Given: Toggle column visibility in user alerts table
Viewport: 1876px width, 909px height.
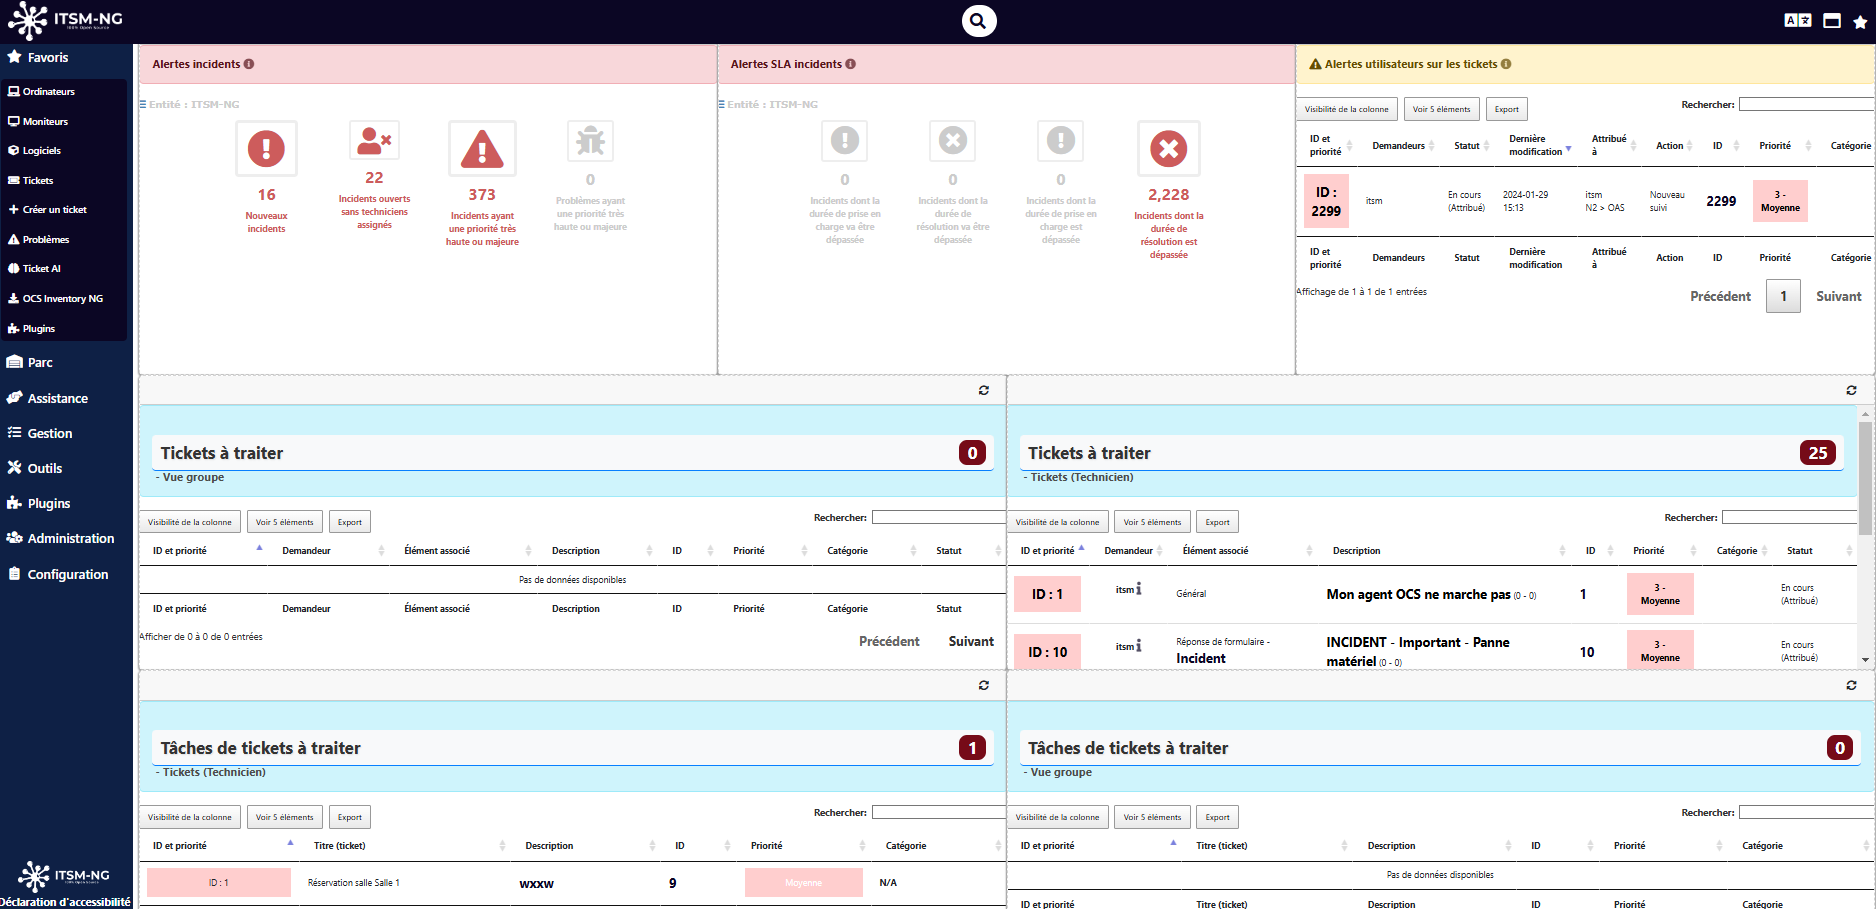Looking at the screenshot, I should [1346, 109].
